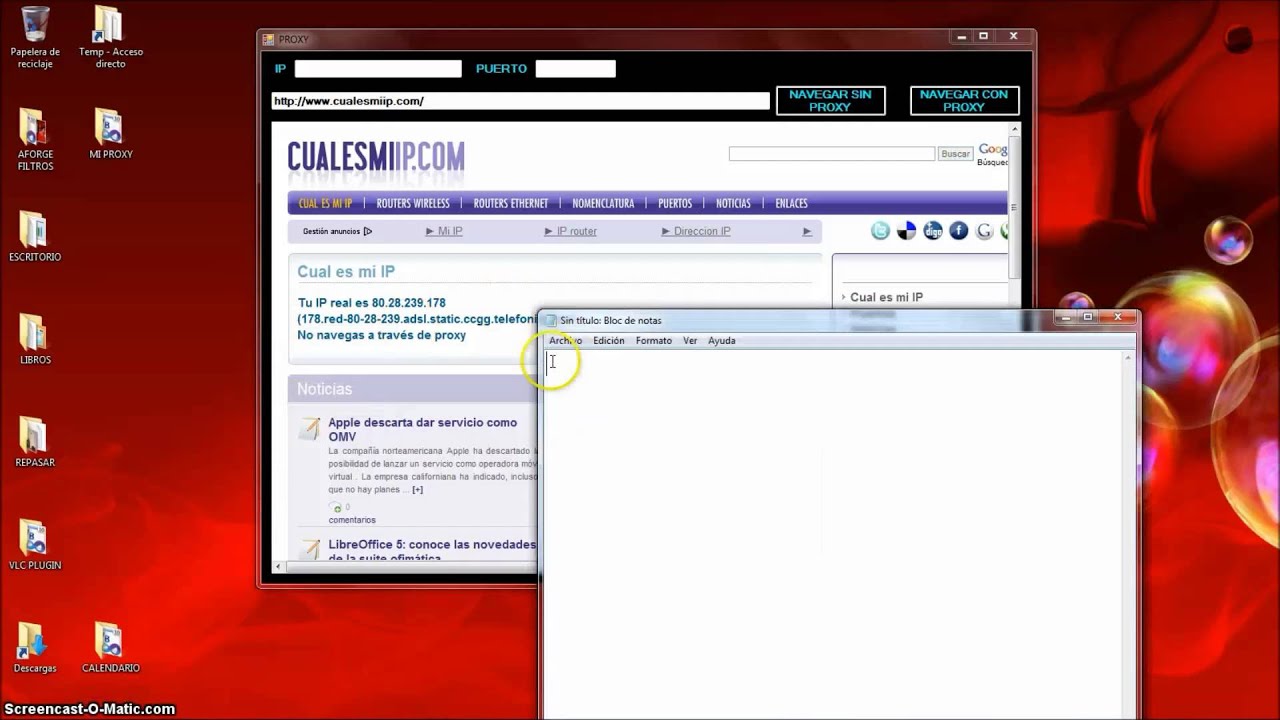This screenshot has width=1280, height=720.
Task: Select the MI PROXY desktop folder
Action: [110, 134]
